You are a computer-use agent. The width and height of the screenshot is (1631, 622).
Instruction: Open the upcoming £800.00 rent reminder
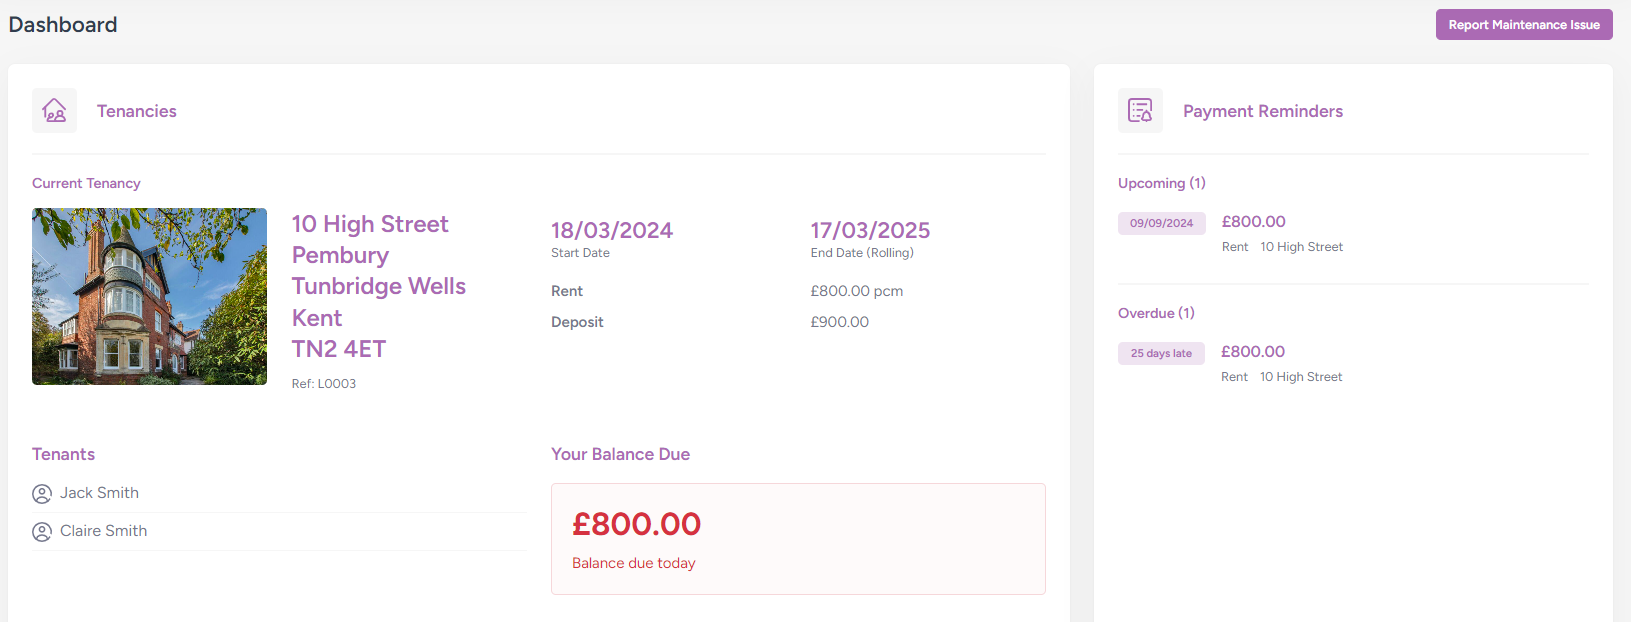coord(1253,222)
